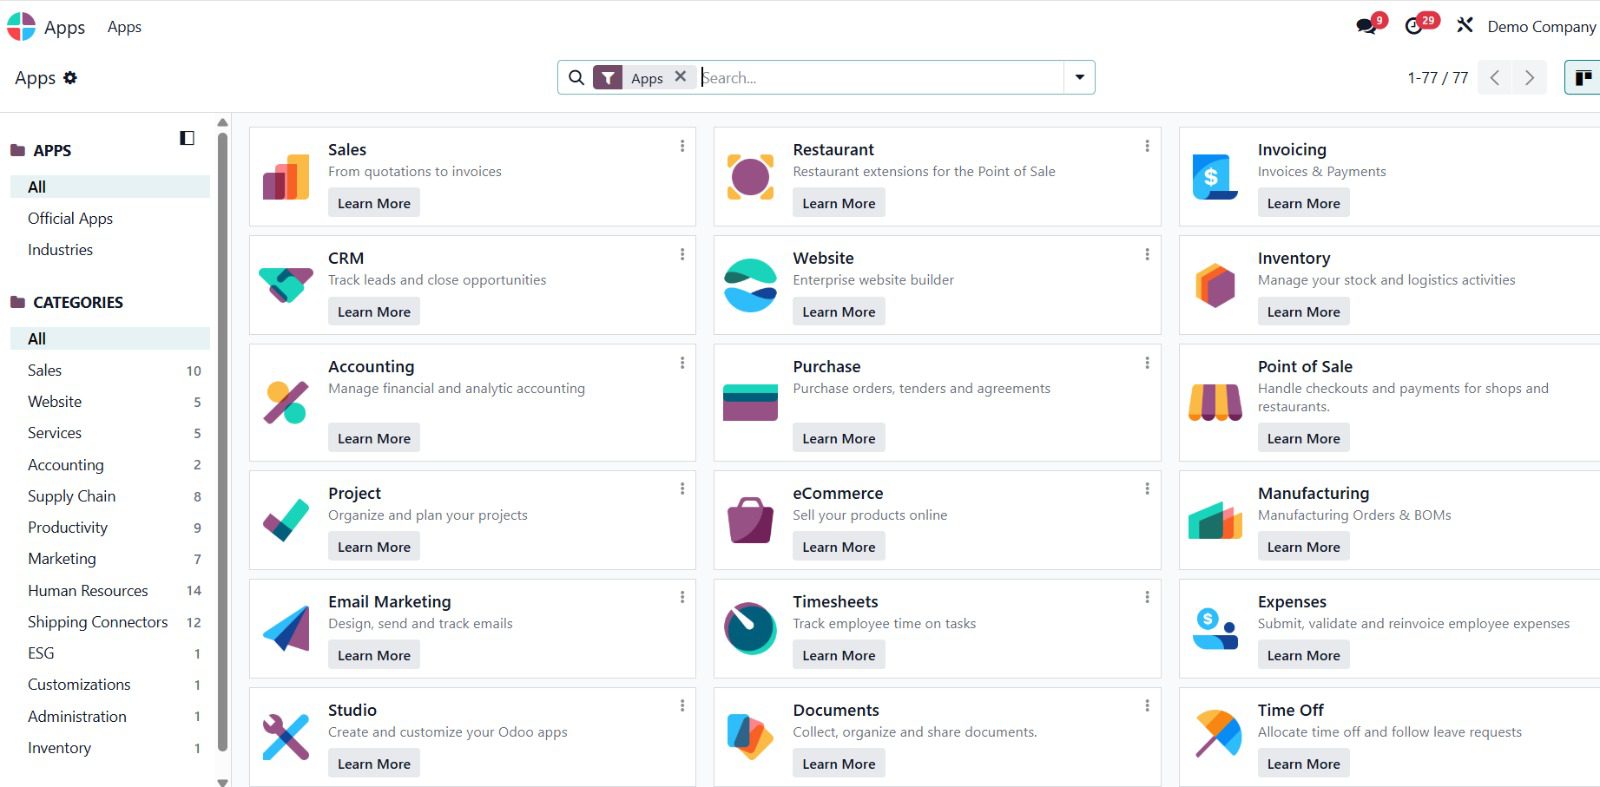This screenshot has width=1600, height=787.
Task: Remove the Apps filter tag
Action: click(x=680, y=77)
